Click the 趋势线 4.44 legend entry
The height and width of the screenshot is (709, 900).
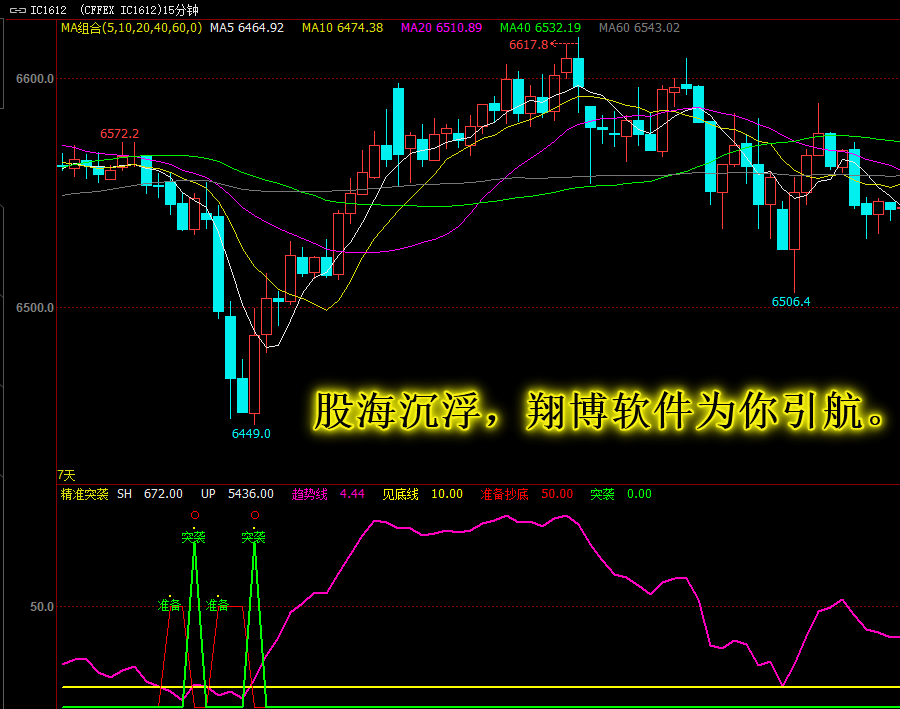pos(328,494)
